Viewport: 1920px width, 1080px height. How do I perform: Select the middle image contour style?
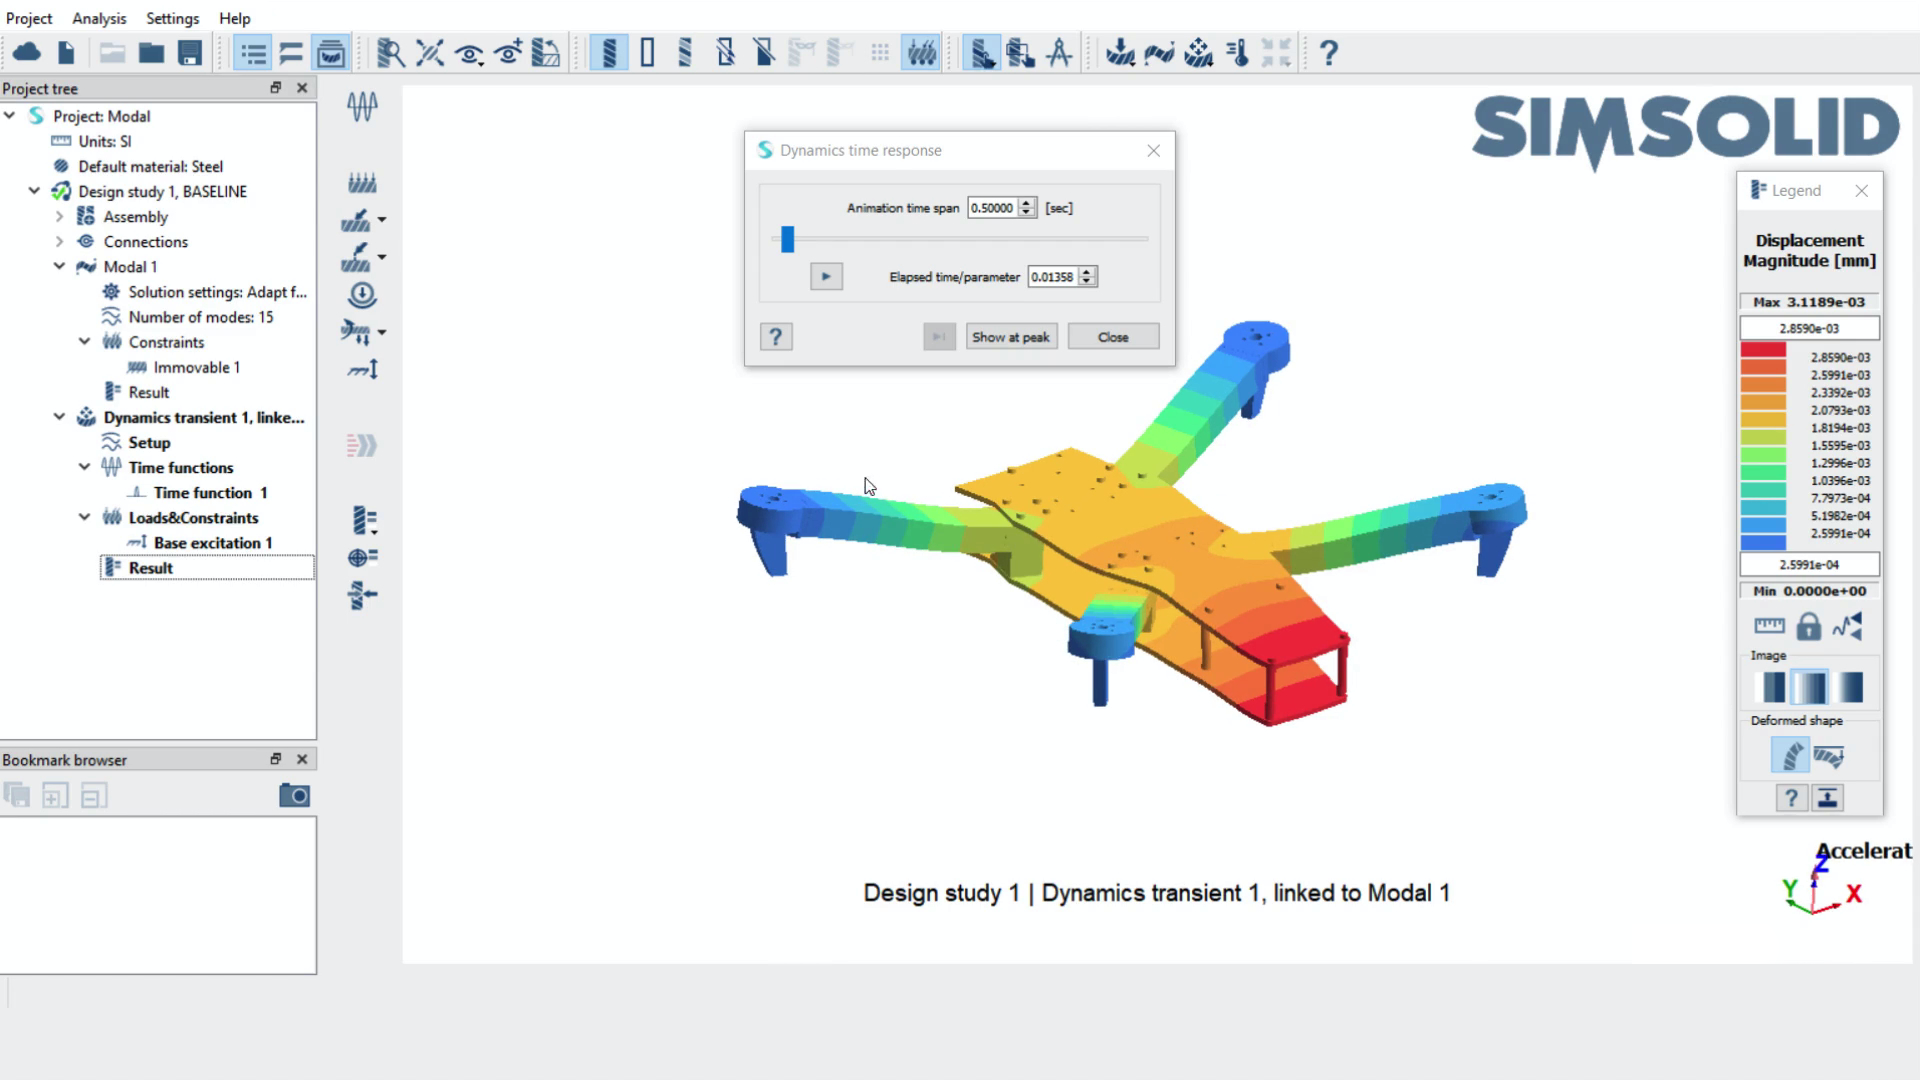[1809, 687]
